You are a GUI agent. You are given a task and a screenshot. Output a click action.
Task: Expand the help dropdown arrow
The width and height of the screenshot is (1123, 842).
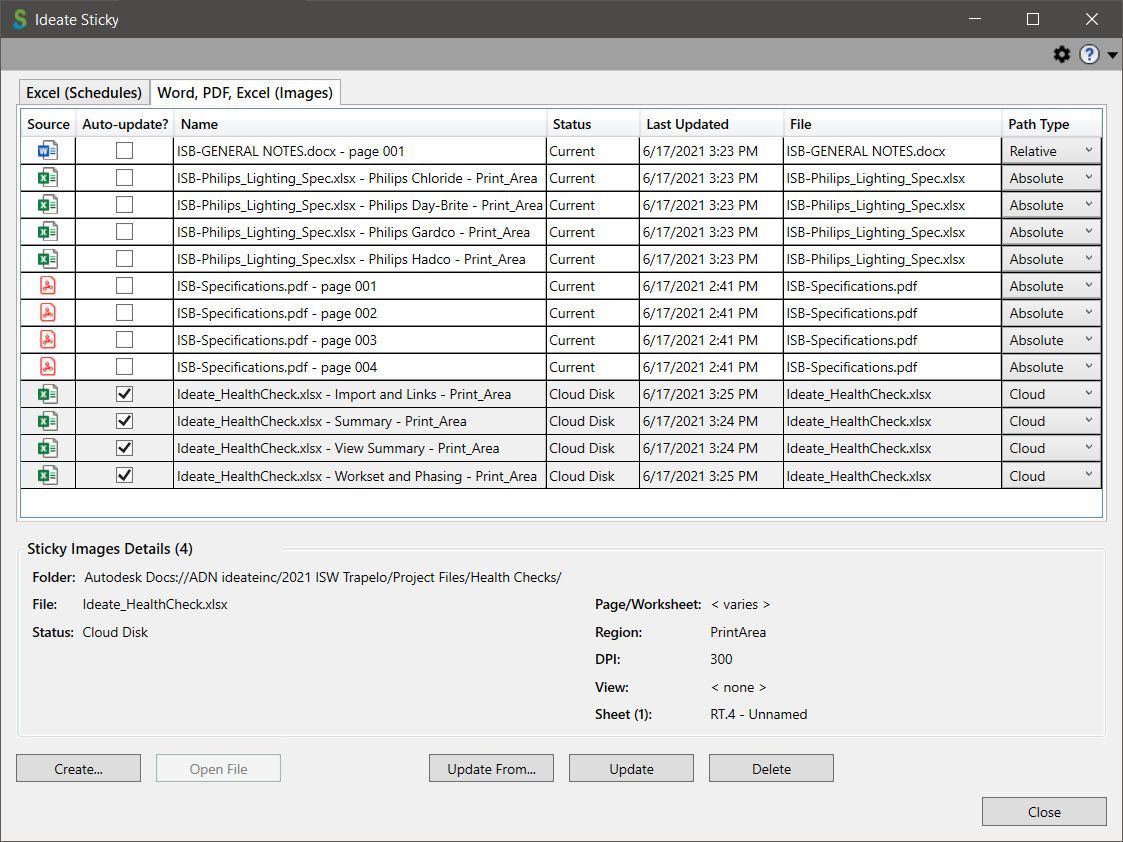1112,55
